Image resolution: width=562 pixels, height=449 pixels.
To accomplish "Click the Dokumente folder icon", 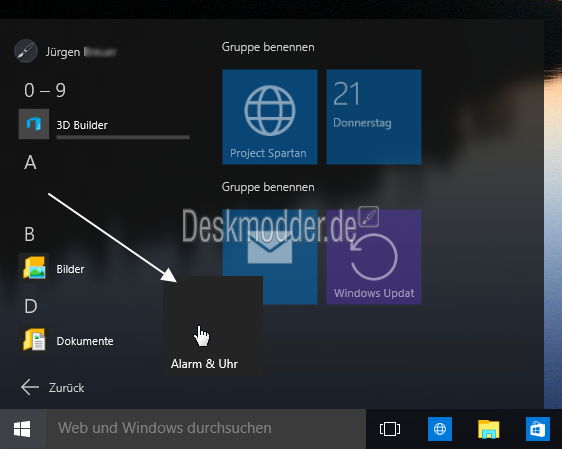I will point(34,340).
